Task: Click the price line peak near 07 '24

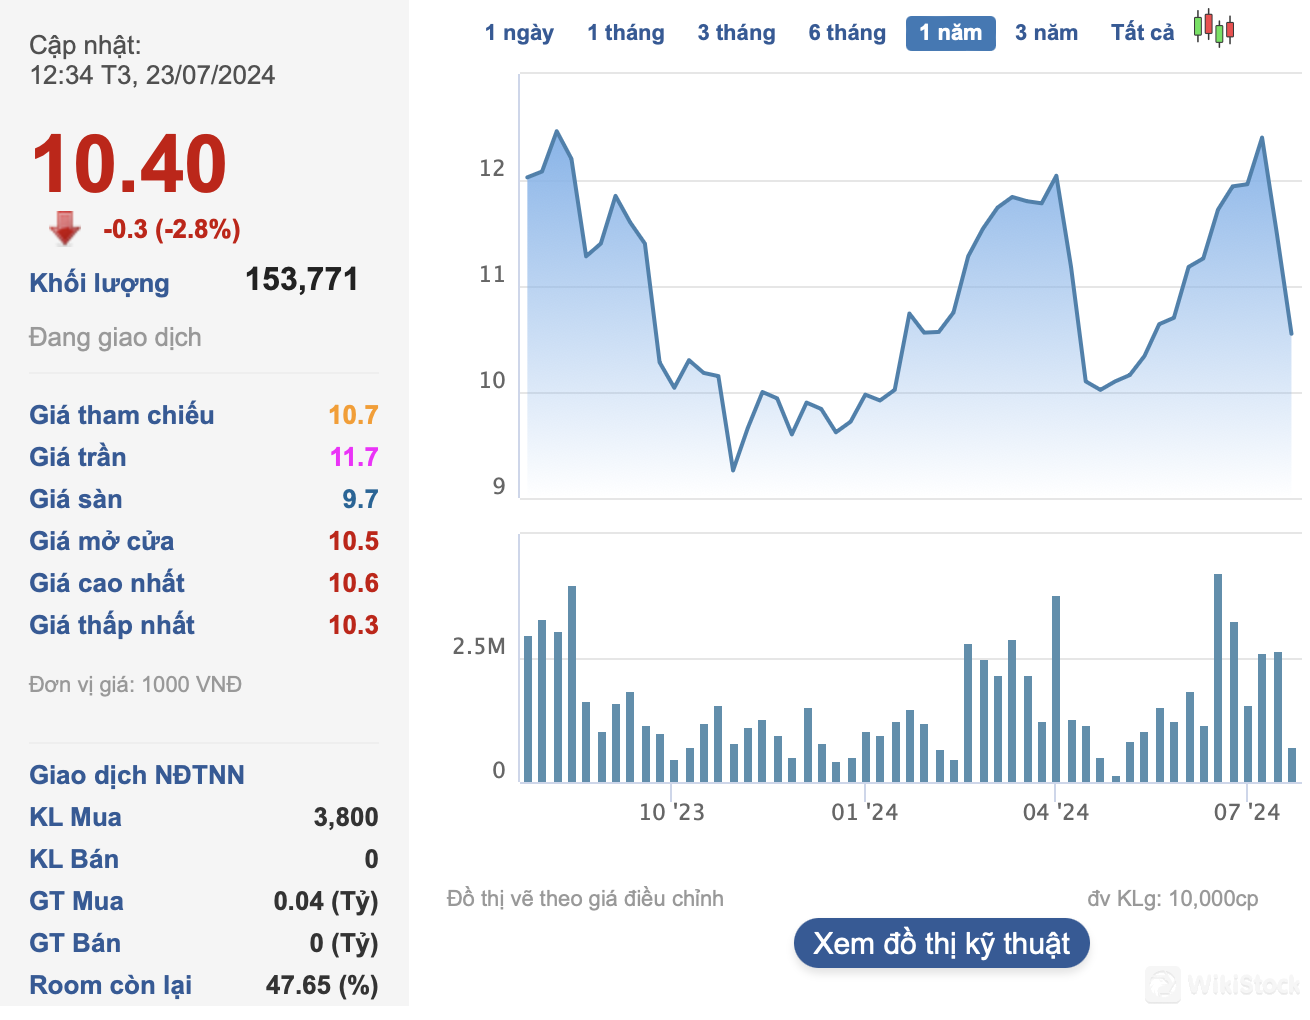Action: pyautogui.click(x=1262, y=138)
